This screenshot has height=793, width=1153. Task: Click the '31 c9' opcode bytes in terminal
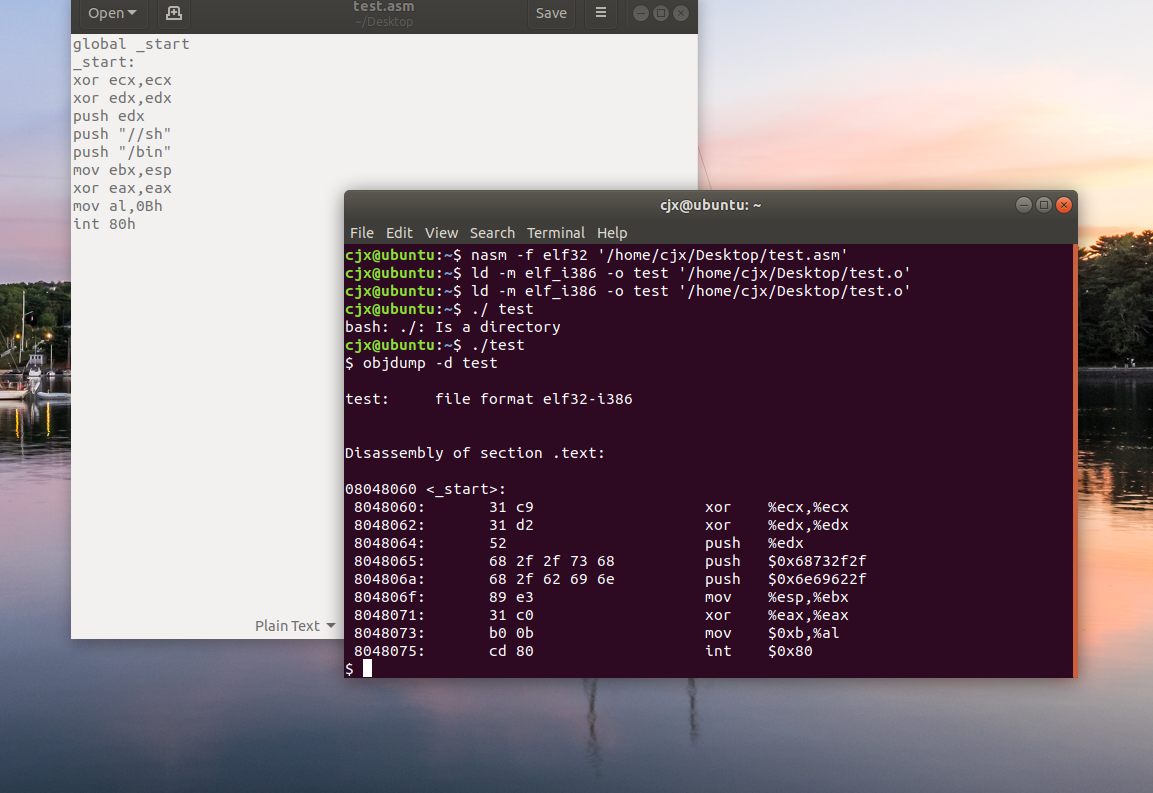[x=511, y=507]
